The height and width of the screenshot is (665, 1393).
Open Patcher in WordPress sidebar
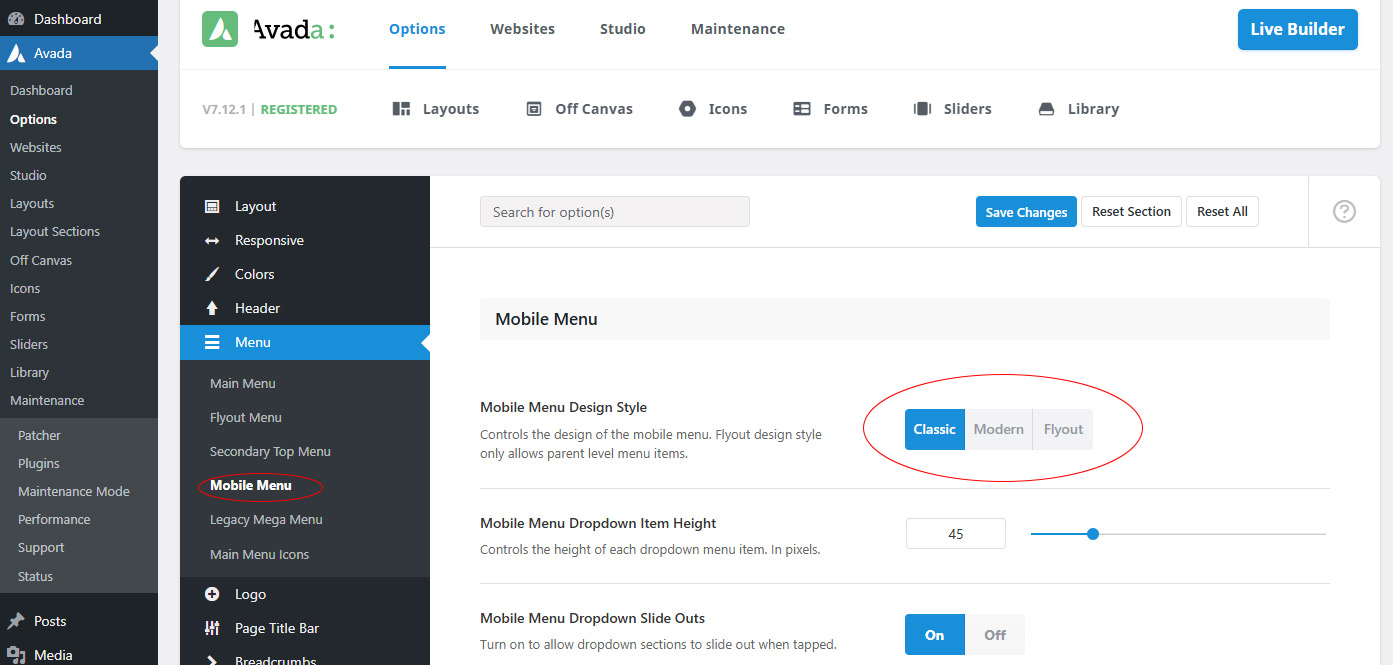tap(39, 435)
